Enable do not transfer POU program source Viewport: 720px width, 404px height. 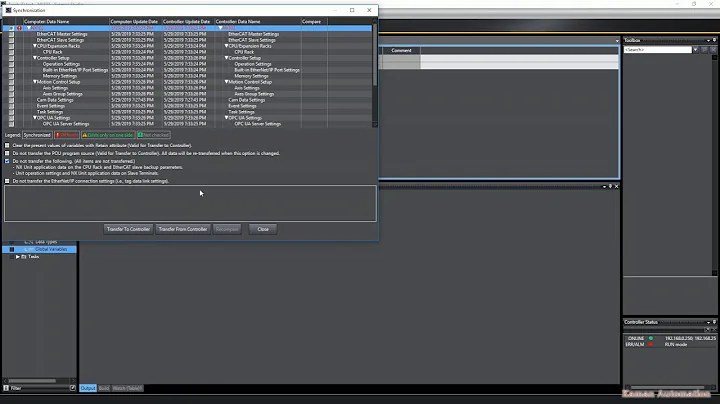pyautogui.click(x=7, y=153)
